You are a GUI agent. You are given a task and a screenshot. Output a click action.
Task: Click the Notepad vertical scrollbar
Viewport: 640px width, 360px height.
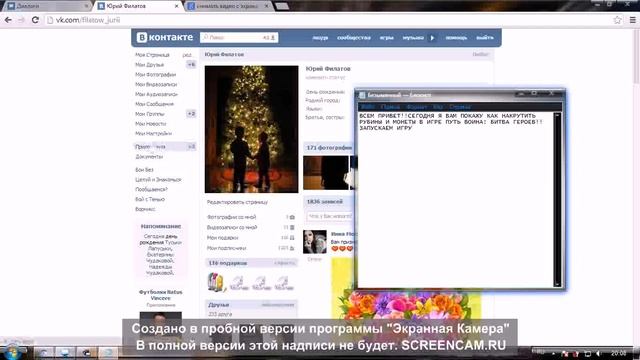557,199
